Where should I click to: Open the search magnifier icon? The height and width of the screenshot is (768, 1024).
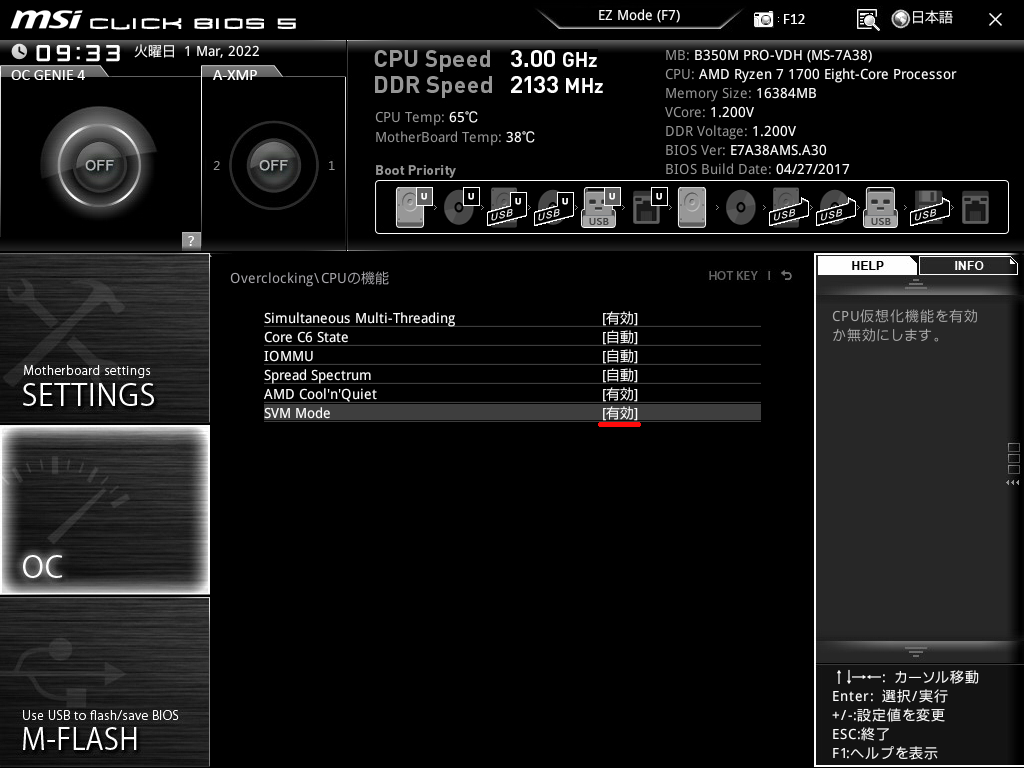tap(868, 18)
